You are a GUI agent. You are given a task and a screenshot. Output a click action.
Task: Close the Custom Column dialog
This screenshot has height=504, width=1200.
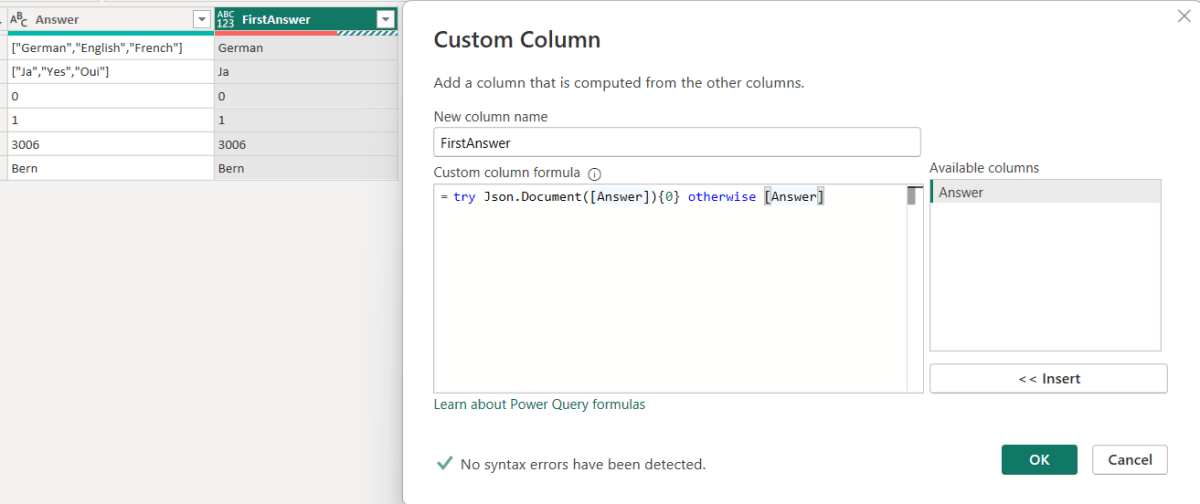coord(1185,15)
